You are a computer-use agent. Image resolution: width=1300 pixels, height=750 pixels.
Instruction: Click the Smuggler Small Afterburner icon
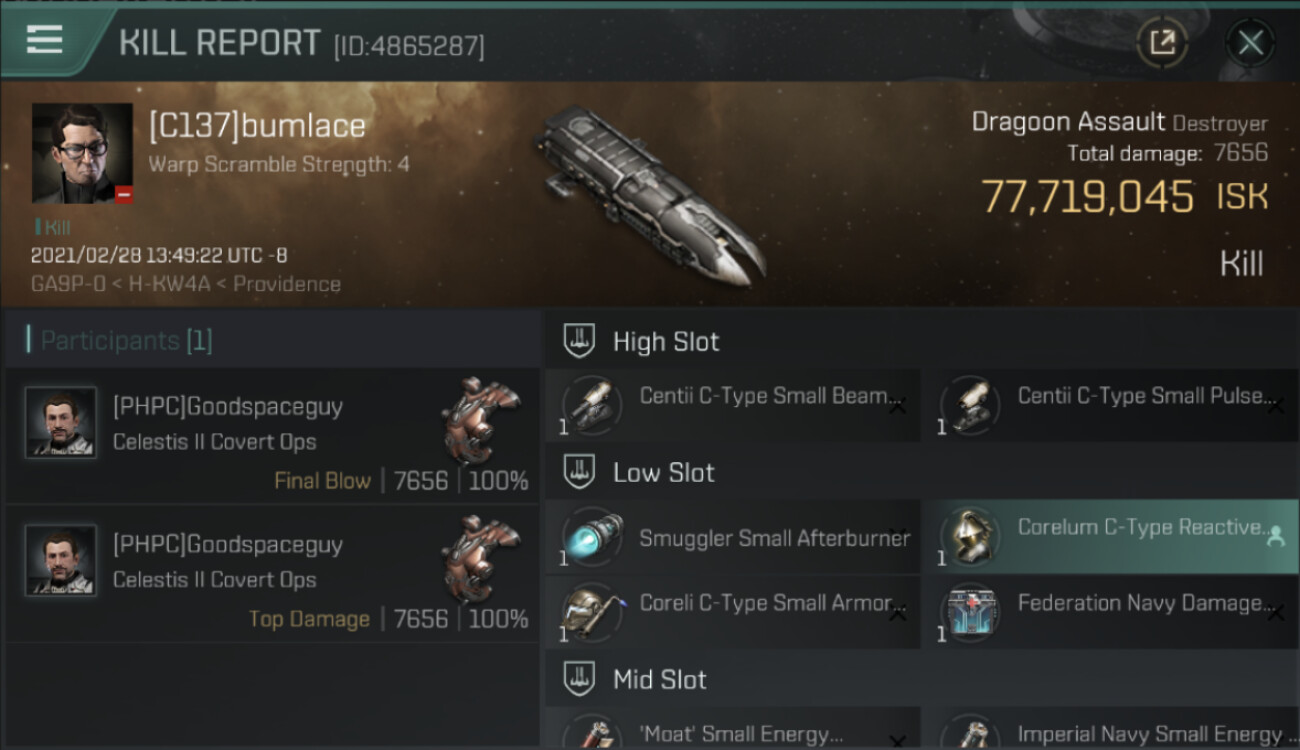pos(592,538)
